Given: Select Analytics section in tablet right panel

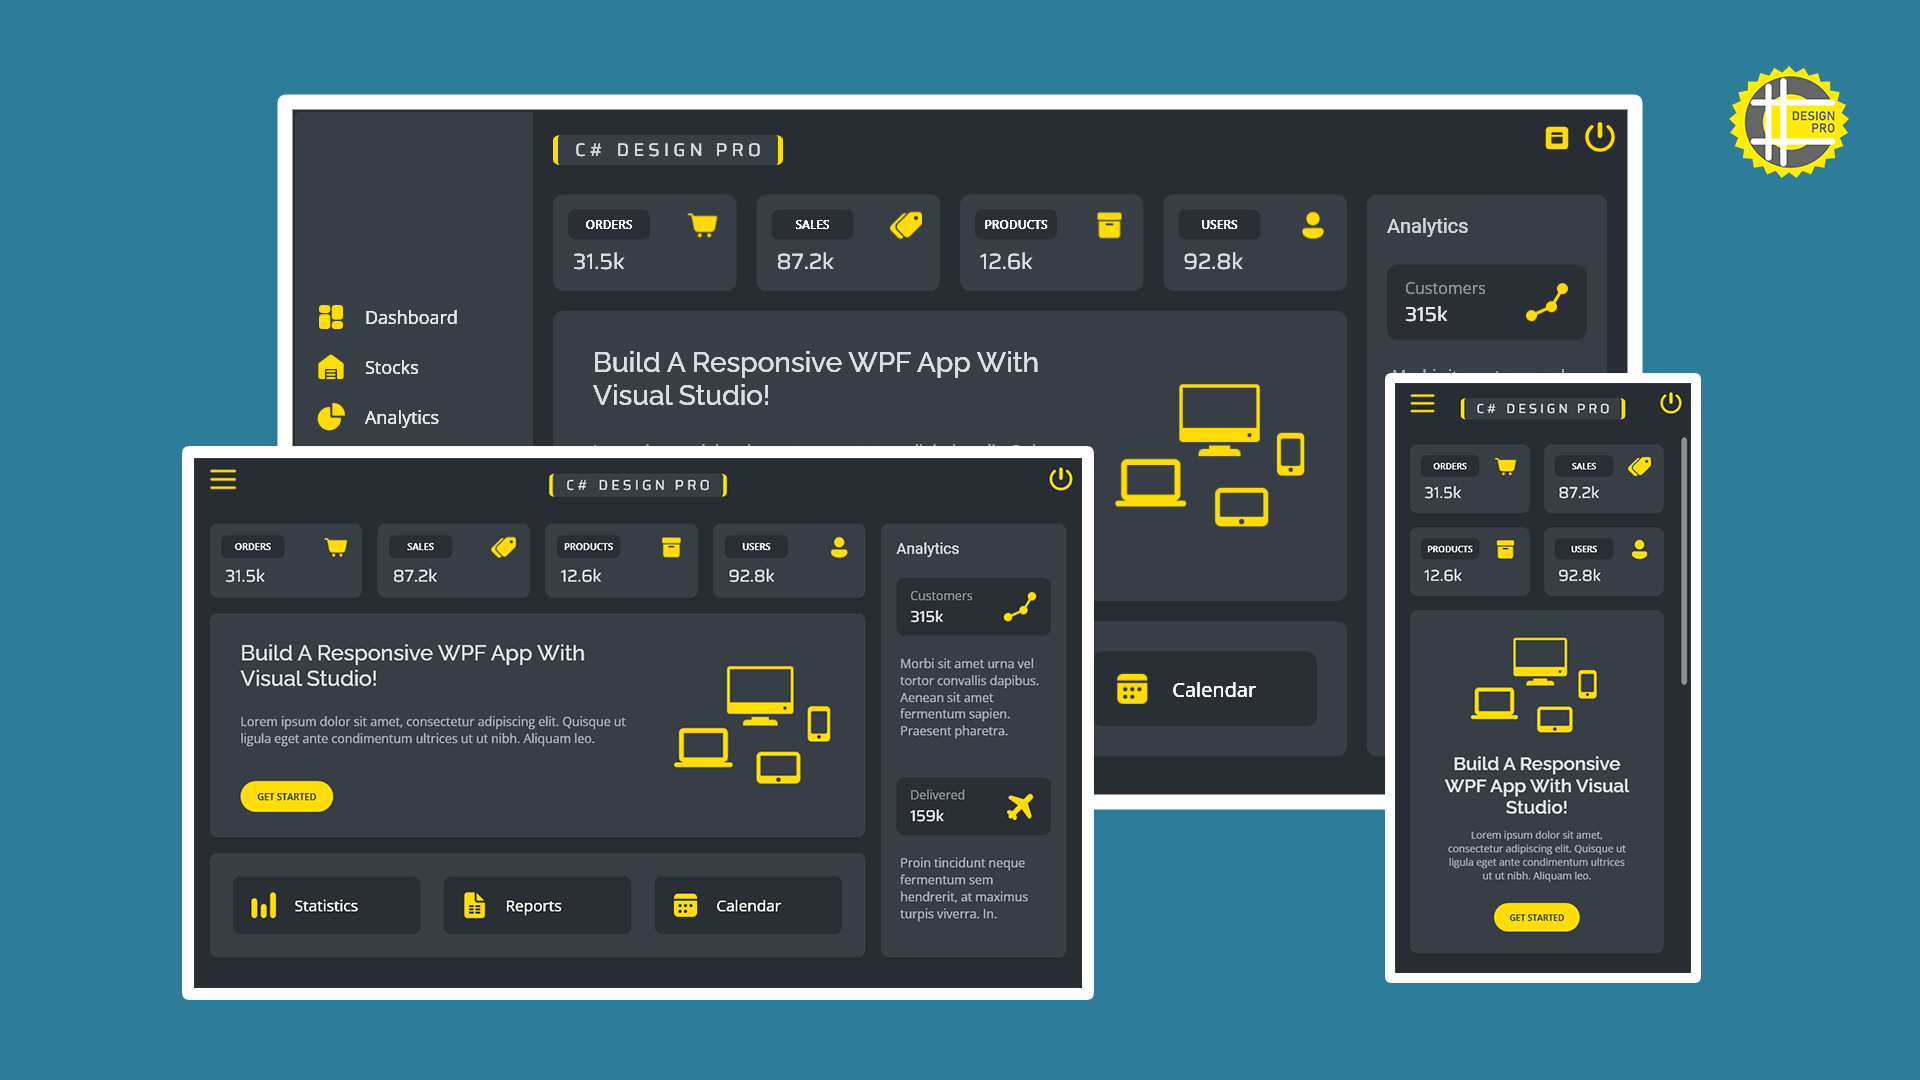Looking at the screenshot, I should coord(926,548).
